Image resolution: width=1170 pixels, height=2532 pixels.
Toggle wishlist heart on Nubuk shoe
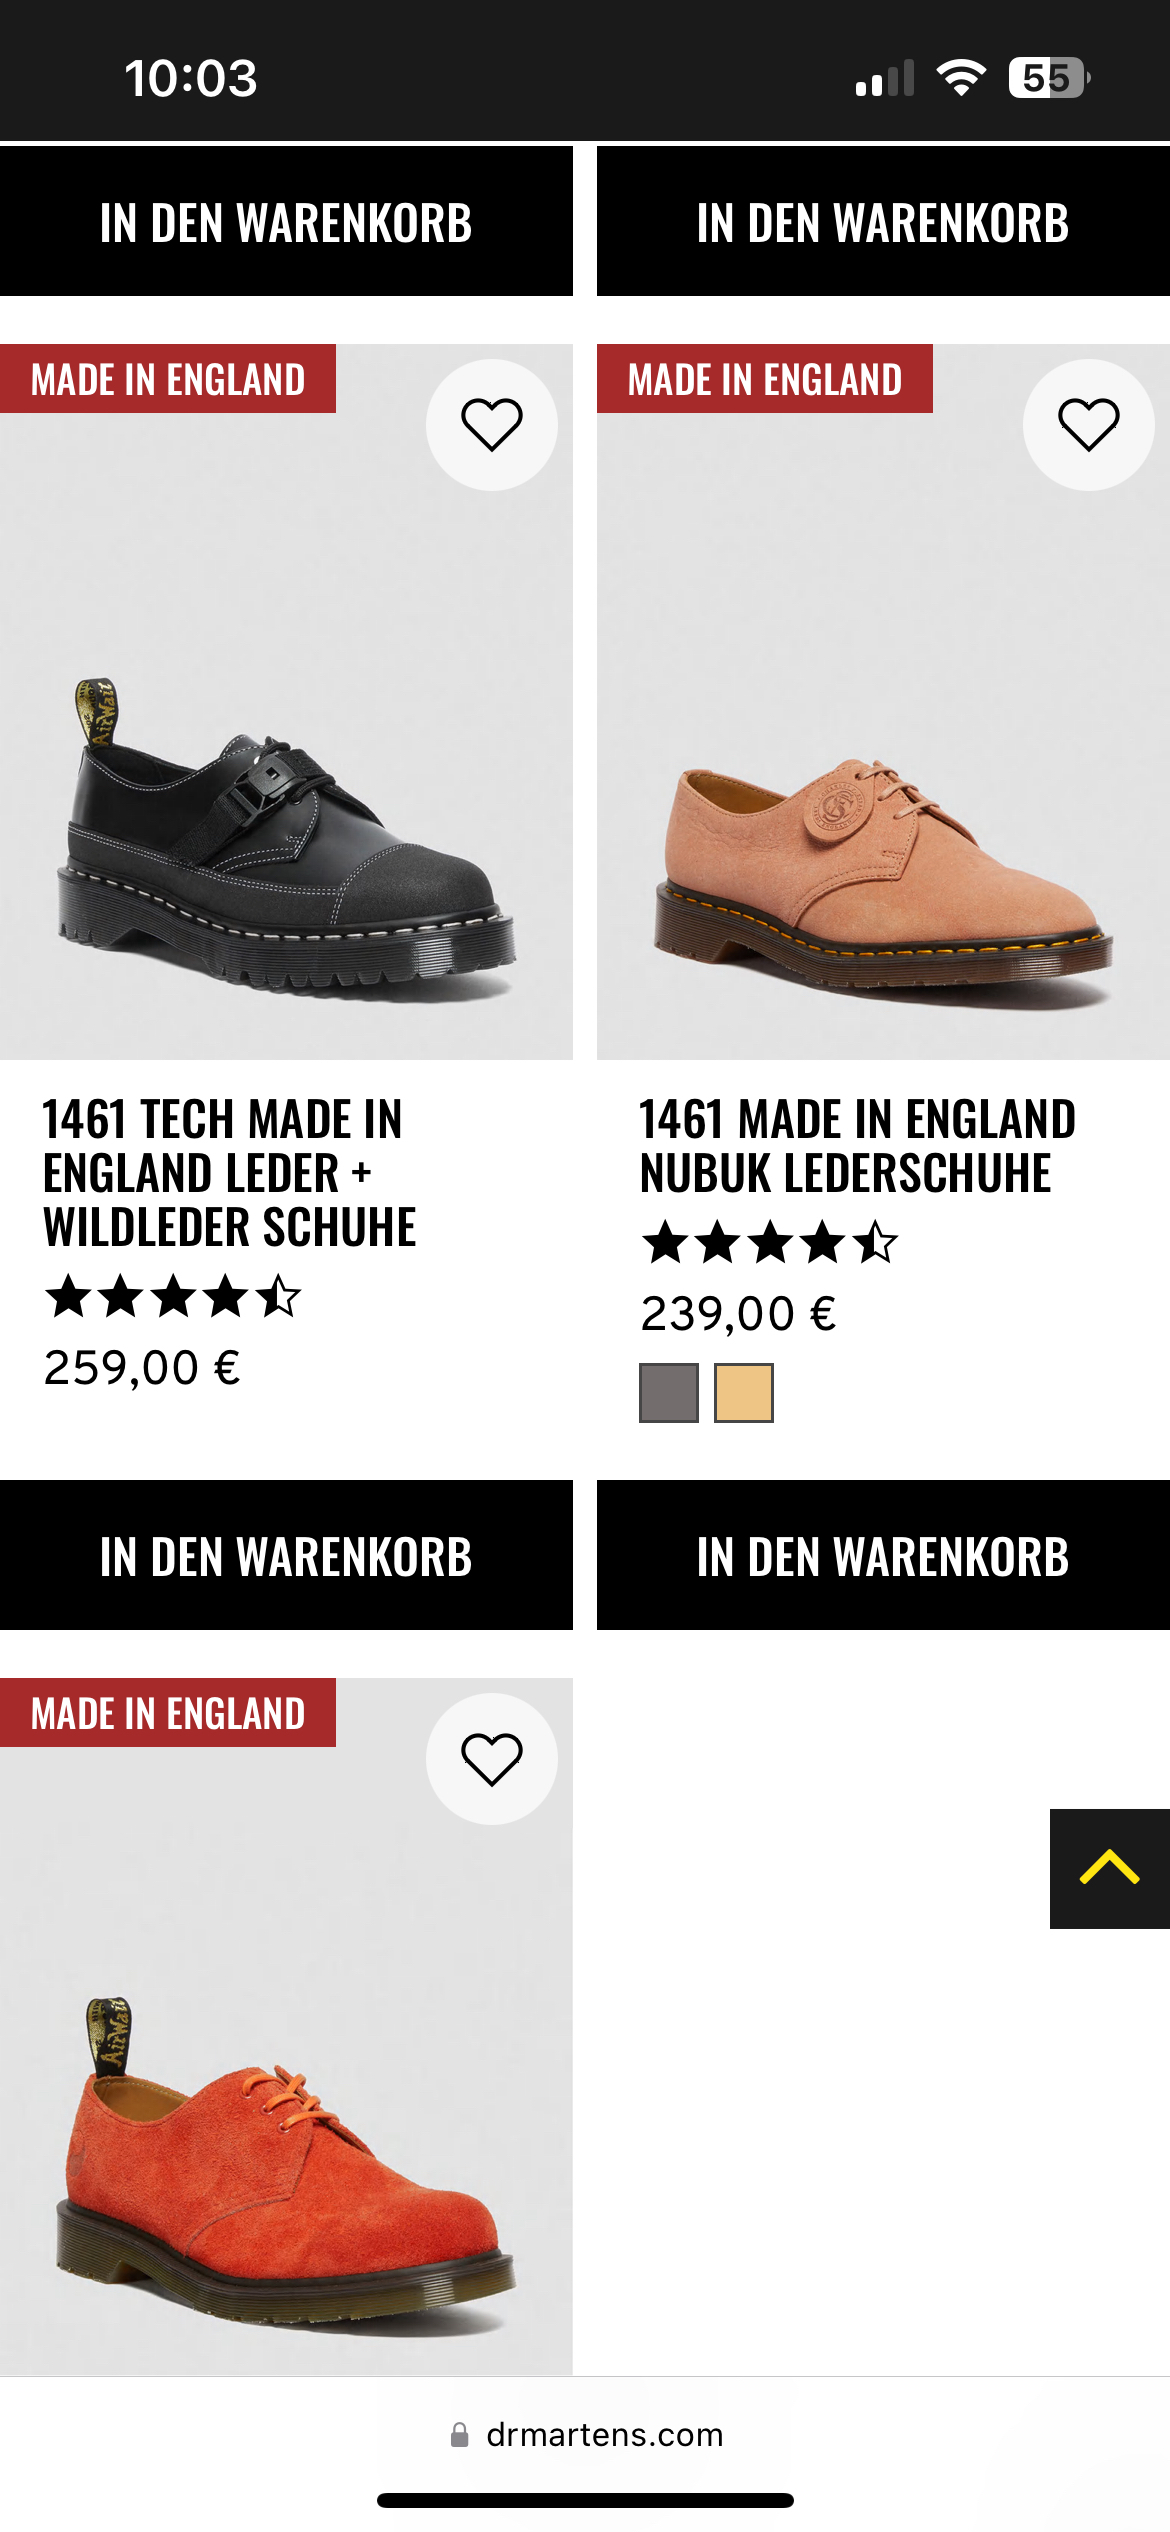[x=1088, y=425]
